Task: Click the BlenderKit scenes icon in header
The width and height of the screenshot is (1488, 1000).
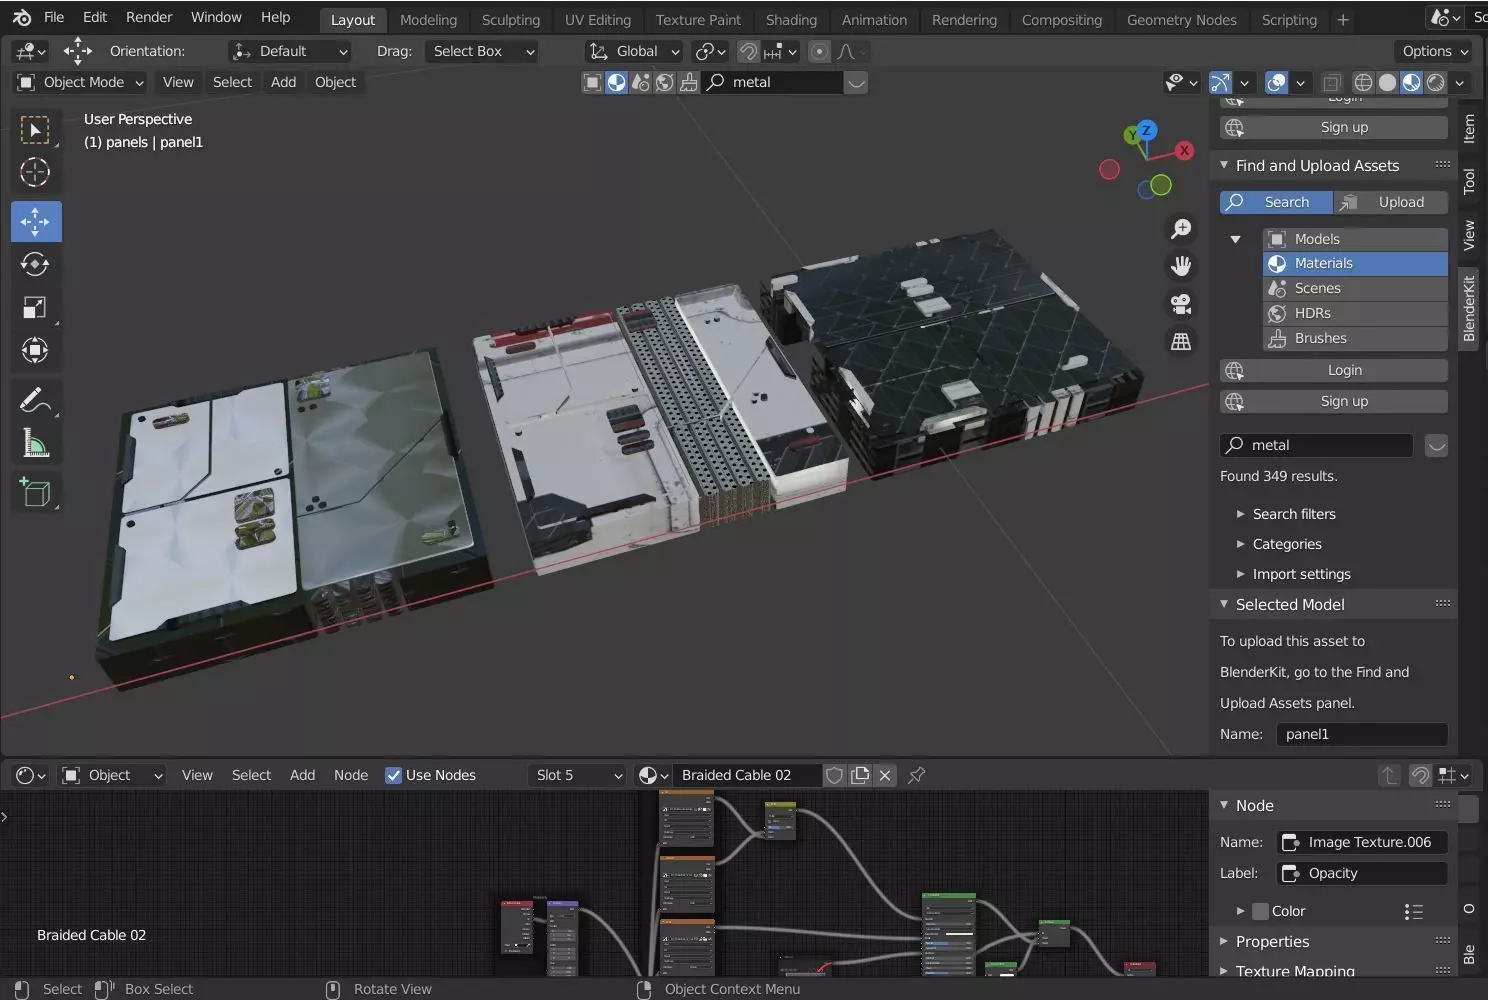Action: point(640,82)
